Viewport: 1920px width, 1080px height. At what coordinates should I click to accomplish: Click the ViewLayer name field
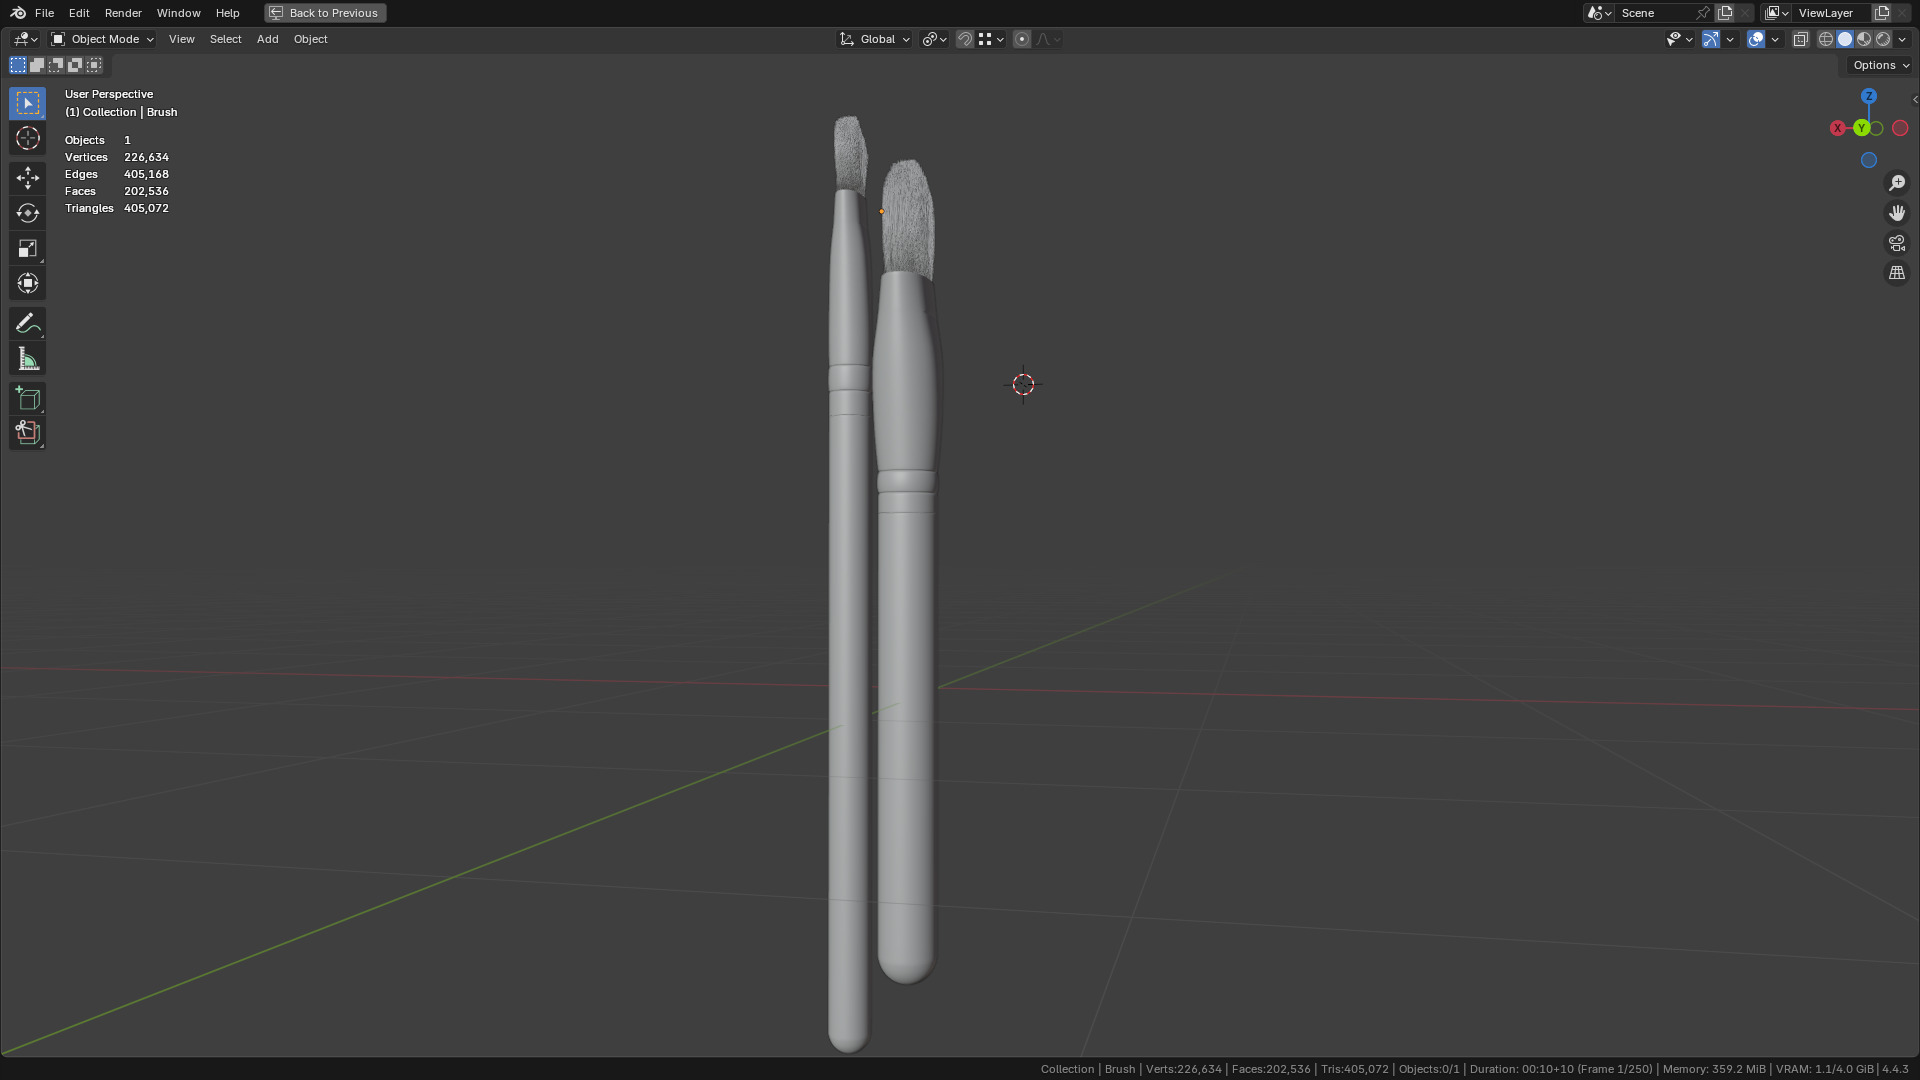pyautogui.click(x=1832, y=13)
